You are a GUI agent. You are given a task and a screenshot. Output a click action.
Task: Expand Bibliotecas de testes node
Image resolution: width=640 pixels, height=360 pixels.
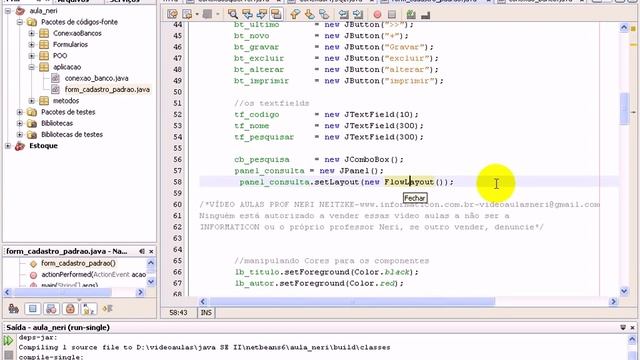click(x=20, y=134)
